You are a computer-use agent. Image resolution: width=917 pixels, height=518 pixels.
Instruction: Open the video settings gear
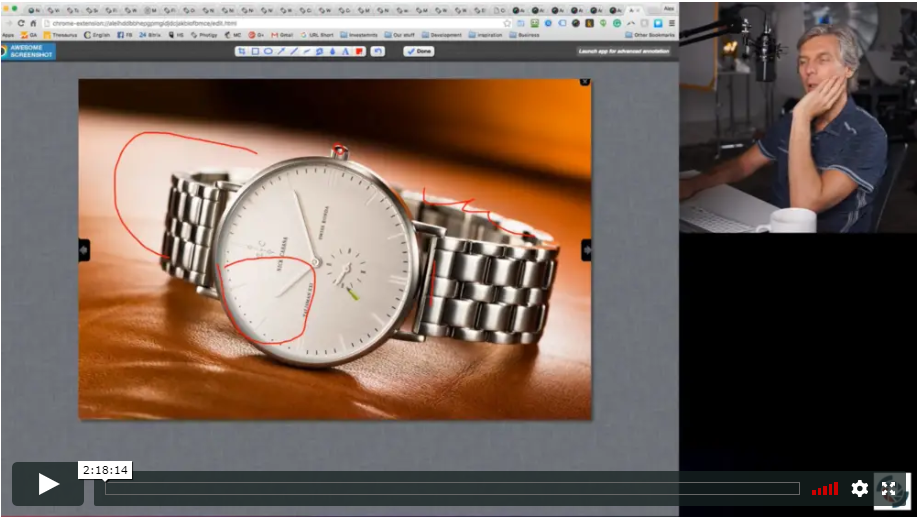(859, 488)
